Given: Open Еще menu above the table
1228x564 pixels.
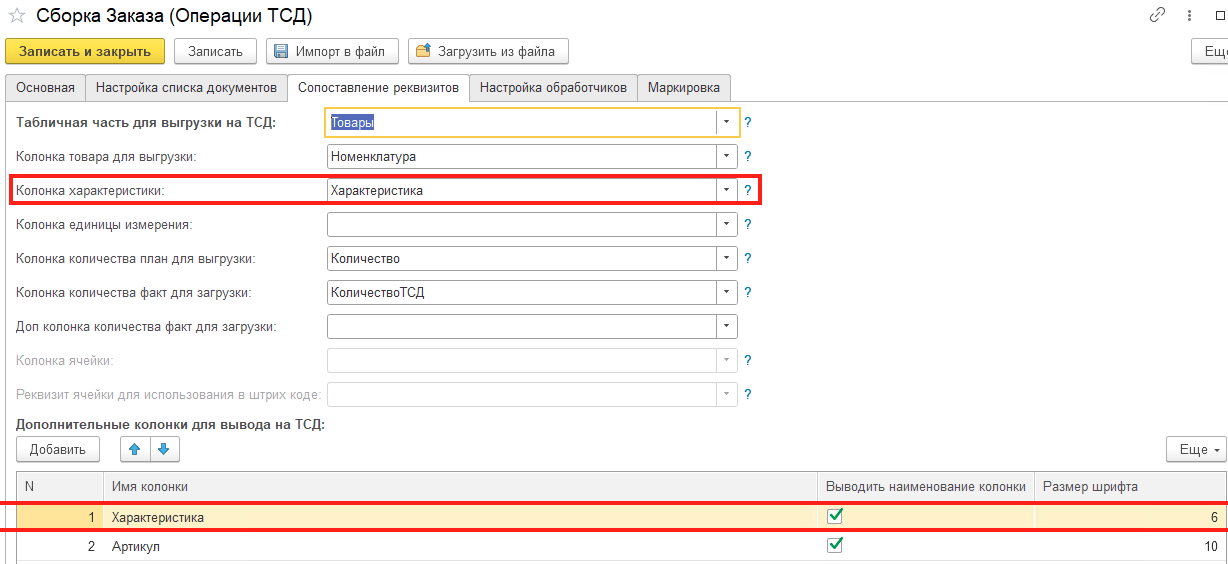Looking at the screenshot, I should coord(1196,450).
